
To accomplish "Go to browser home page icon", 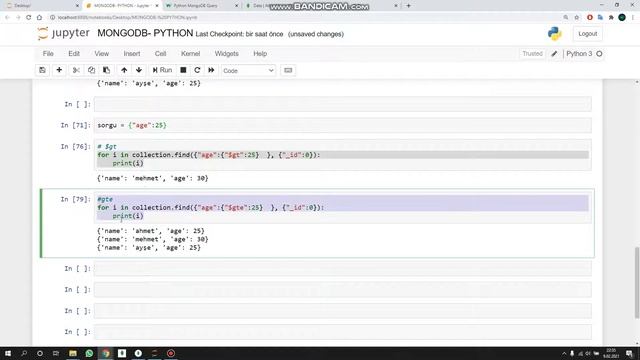I will coord(39,18).
